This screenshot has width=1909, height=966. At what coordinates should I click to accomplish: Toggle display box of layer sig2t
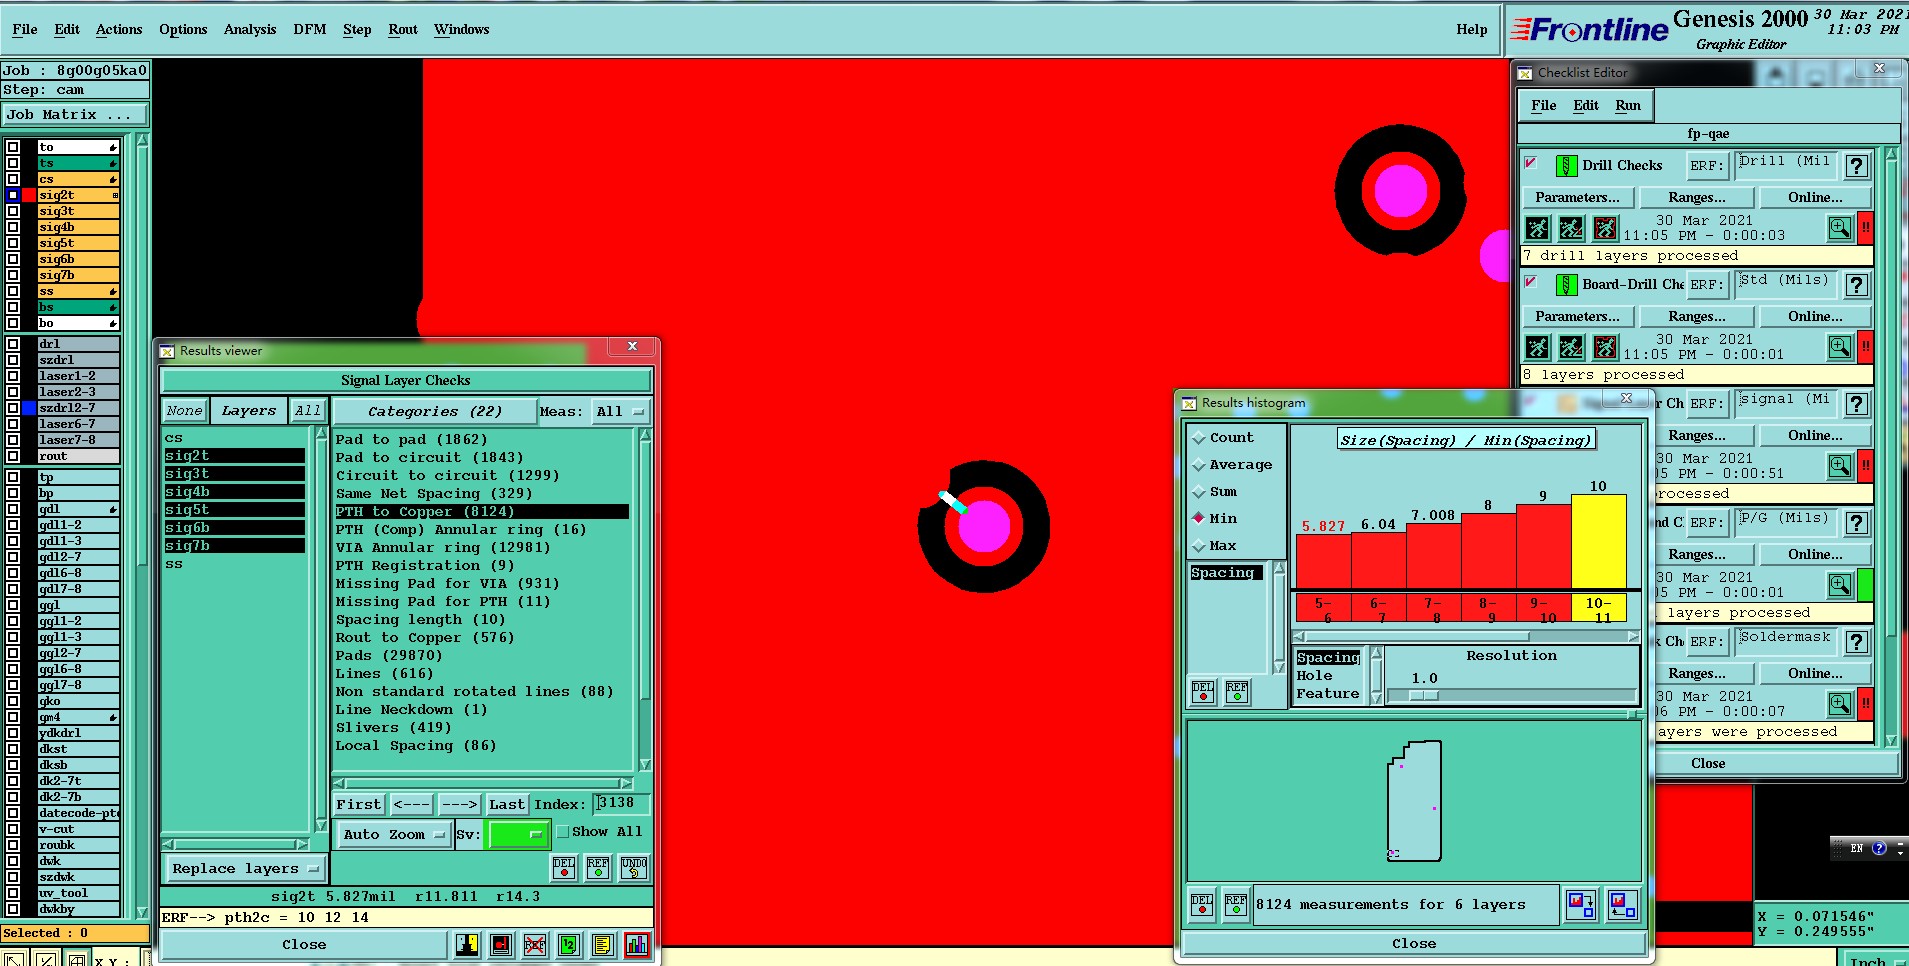(13, 195)
